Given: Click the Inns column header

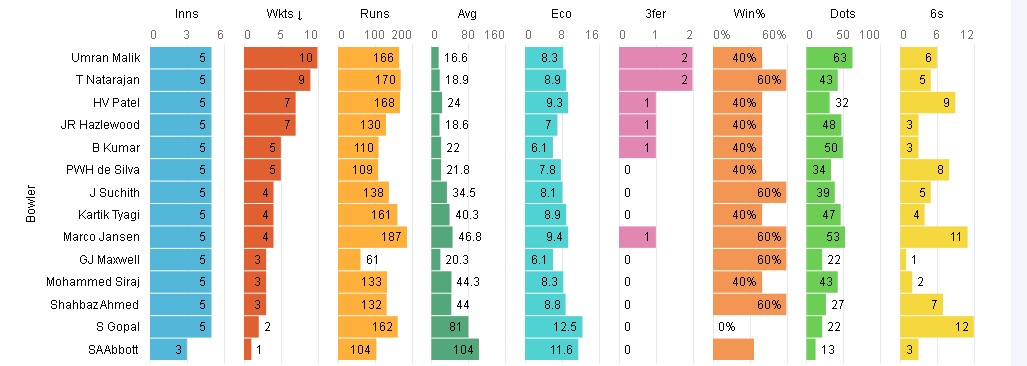Looking at the screenshot, I should click(x=187, y=14).
